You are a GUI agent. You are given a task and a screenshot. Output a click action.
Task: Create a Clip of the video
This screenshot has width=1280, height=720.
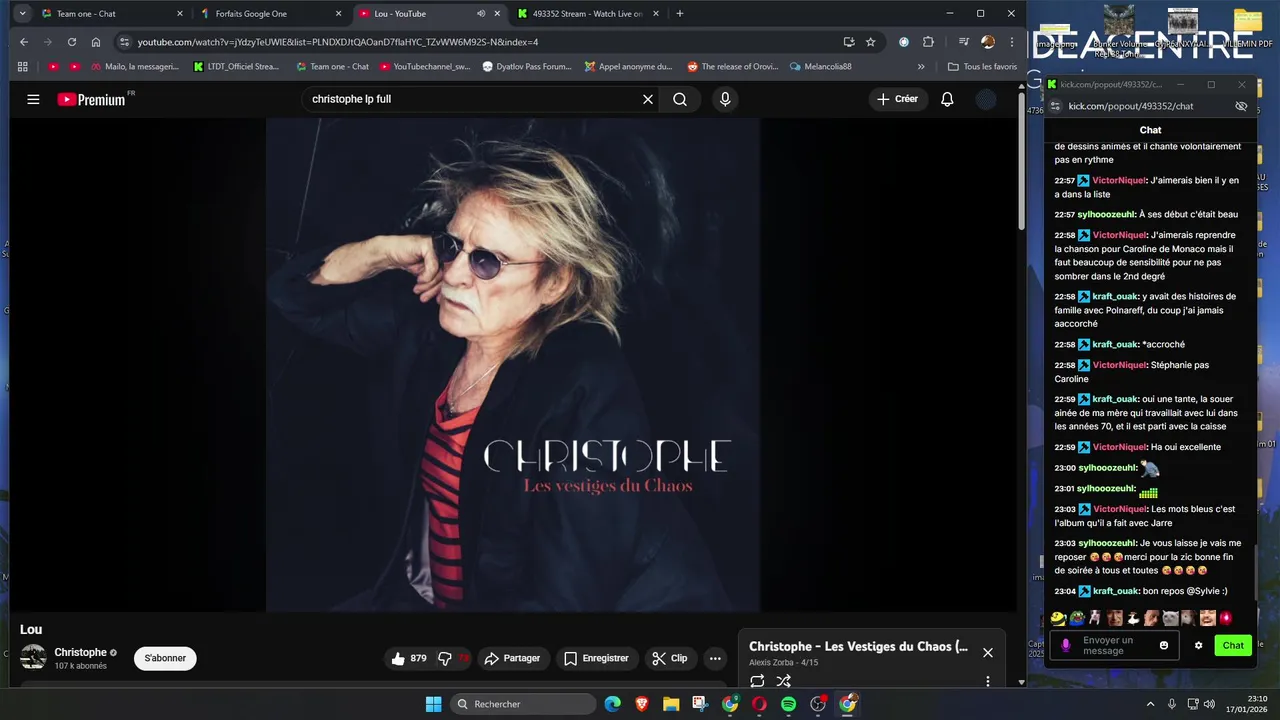point(670,658)
